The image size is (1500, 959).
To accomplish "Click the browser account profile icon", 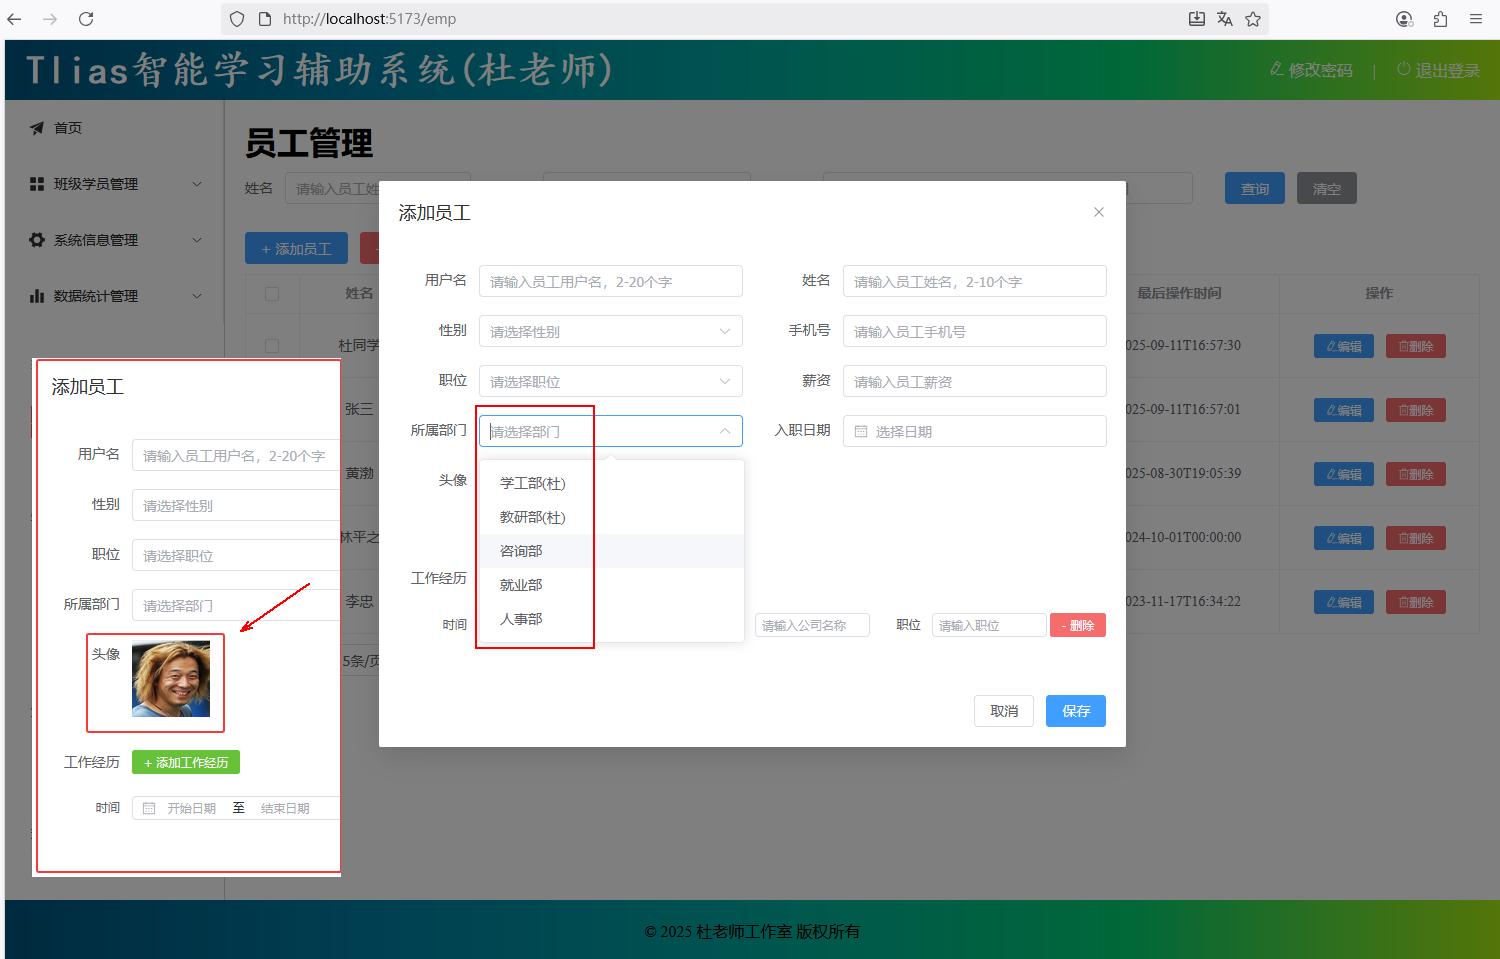I will click(x=1404, y=19).
